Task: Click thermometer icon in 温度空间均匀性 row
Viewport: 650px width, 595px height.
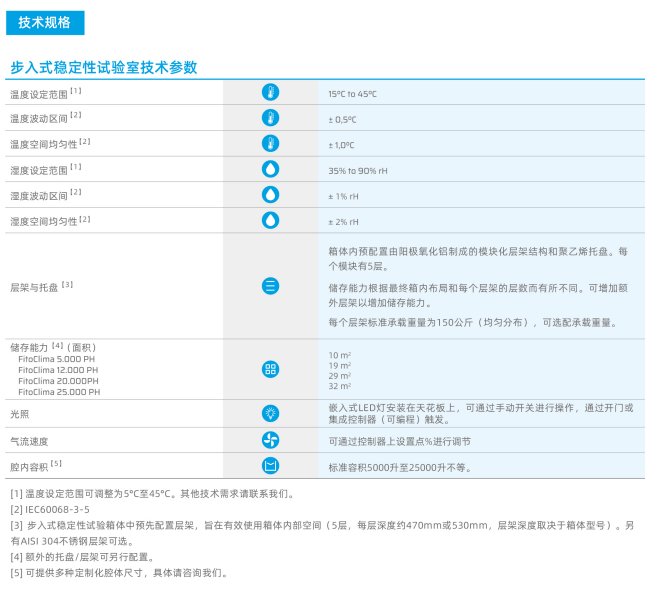Action: pyautogui.click(x=270, y=143)
